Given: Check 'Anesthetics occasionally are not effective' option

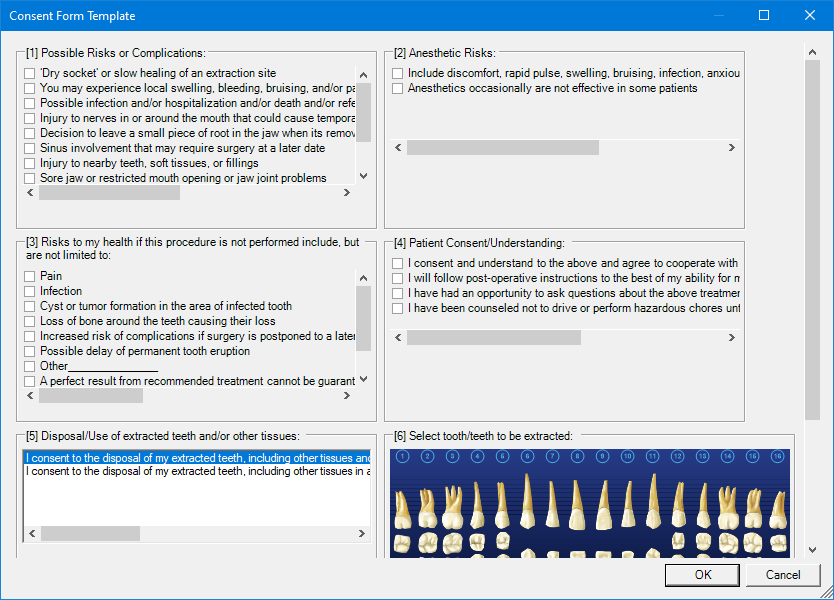Looking at the screenshot, I should click(397, 88).
